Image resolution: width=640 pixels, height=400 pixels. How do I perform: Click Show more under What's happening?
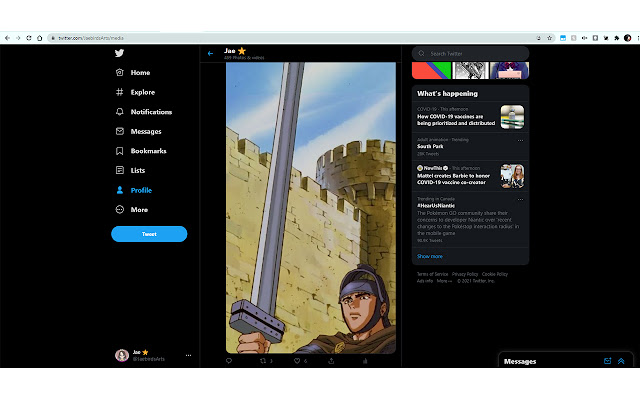[429, 256]
